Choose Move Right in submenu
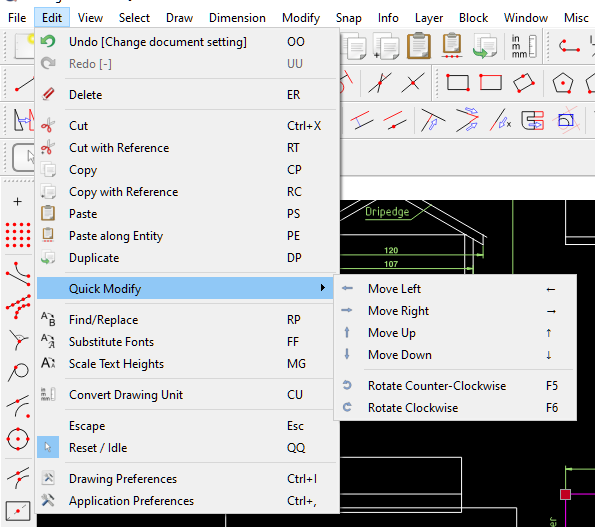Screen dimensions: 595x527 pyautogui.click(x=455, y=311)
